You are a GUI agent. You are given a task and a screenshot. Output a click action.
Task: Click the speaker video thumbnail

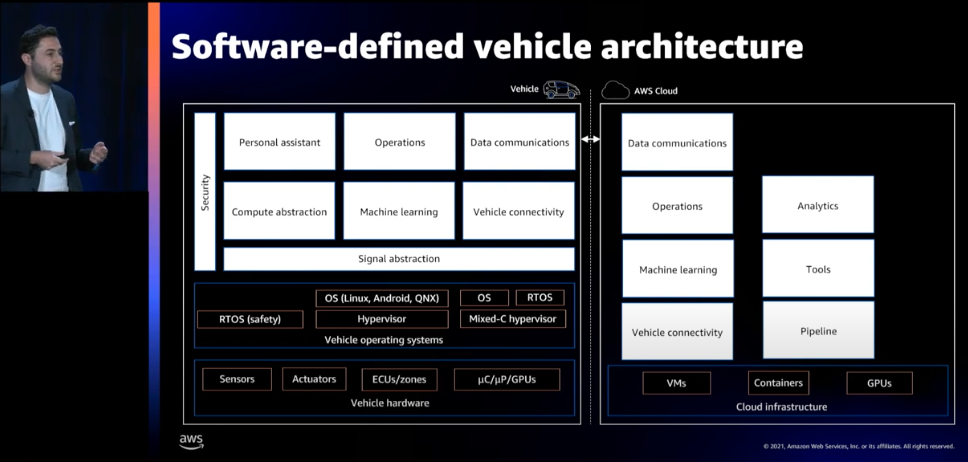[x=73, y=96]
